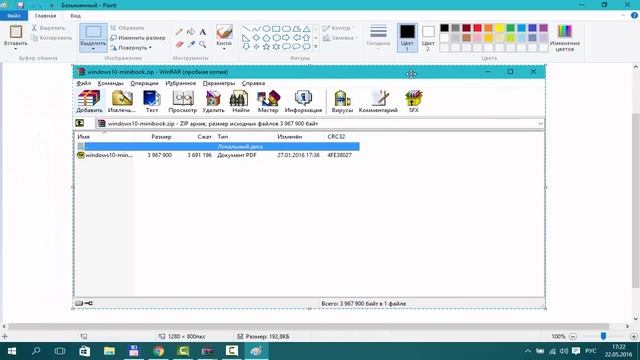
Task: Open the Thickness (Толщина) dropdown
Action: (x=378, y=38)
